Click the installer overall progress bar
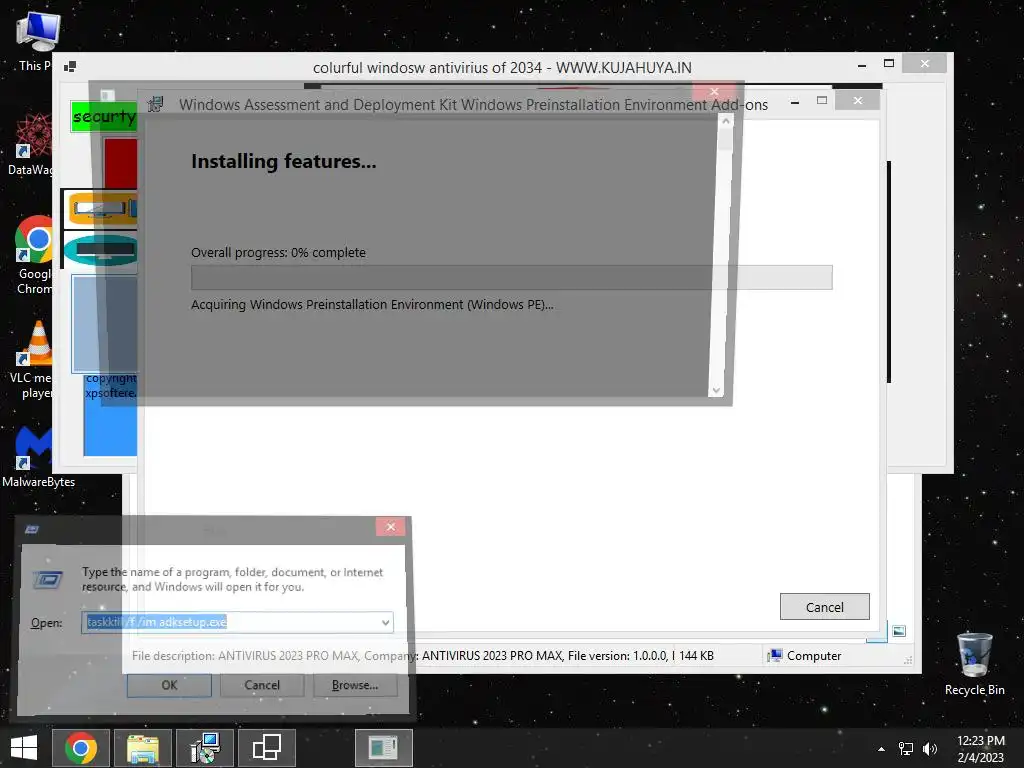Viewport: 1024px width, 768px height. tap(511, 278)
